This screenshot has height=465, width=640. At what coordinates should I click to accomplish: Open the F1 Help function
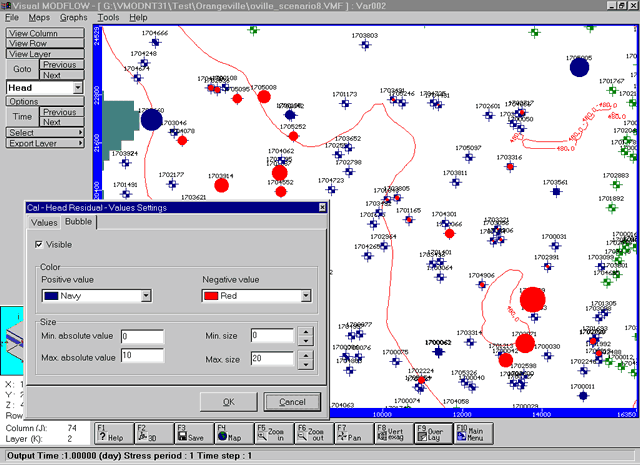(114, 433)
